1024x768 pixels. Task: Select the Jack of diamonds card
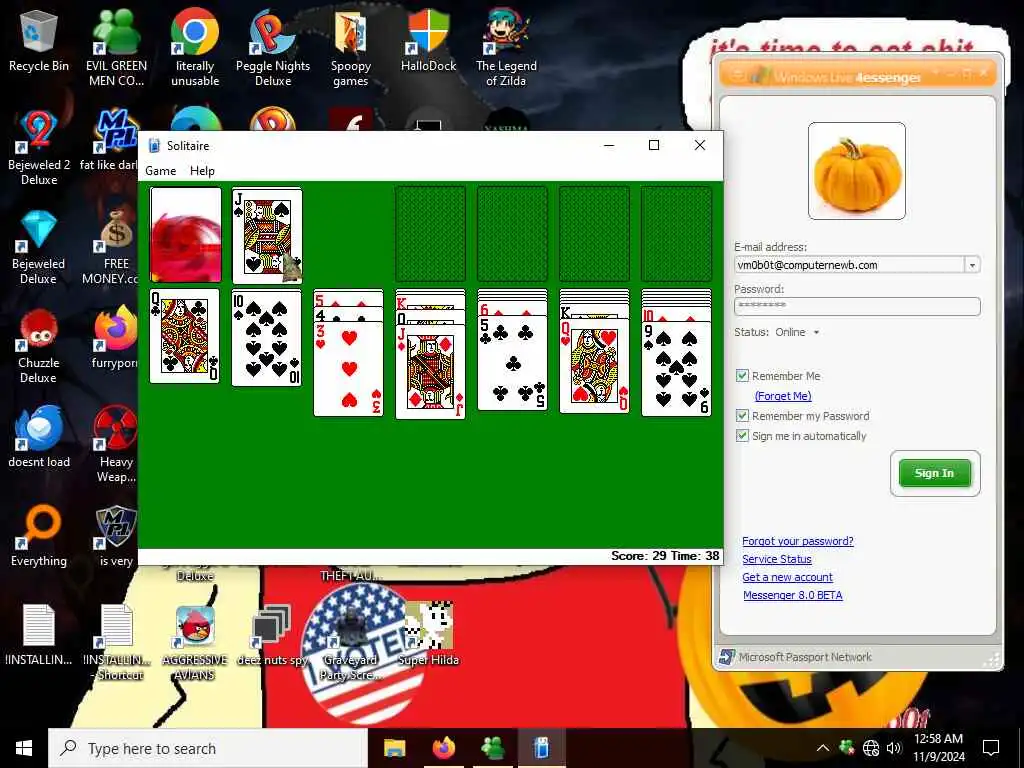[430, 371]
